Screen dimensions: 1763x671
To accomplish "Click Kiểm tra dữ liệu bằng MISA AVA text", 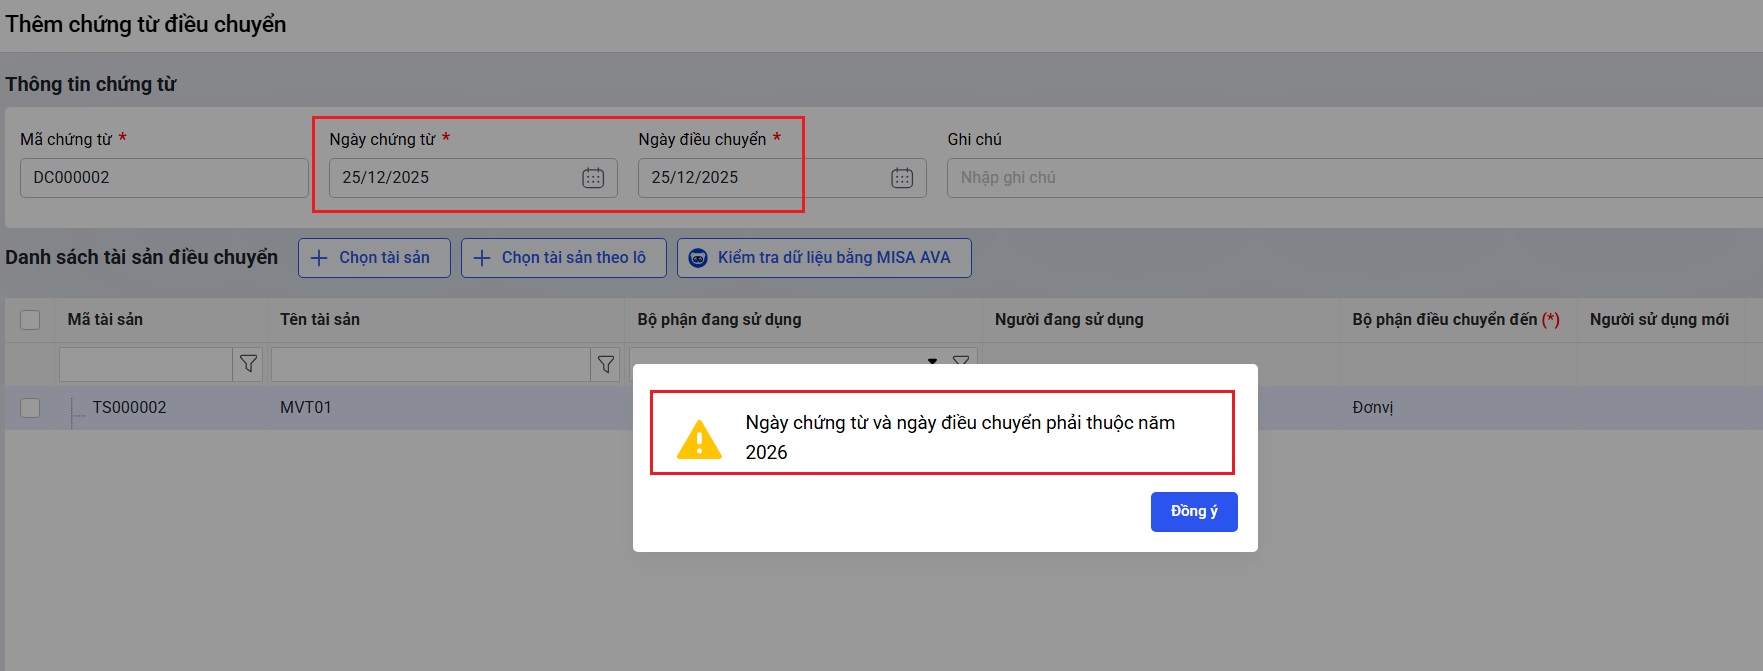I will click(x=833, y=258).
